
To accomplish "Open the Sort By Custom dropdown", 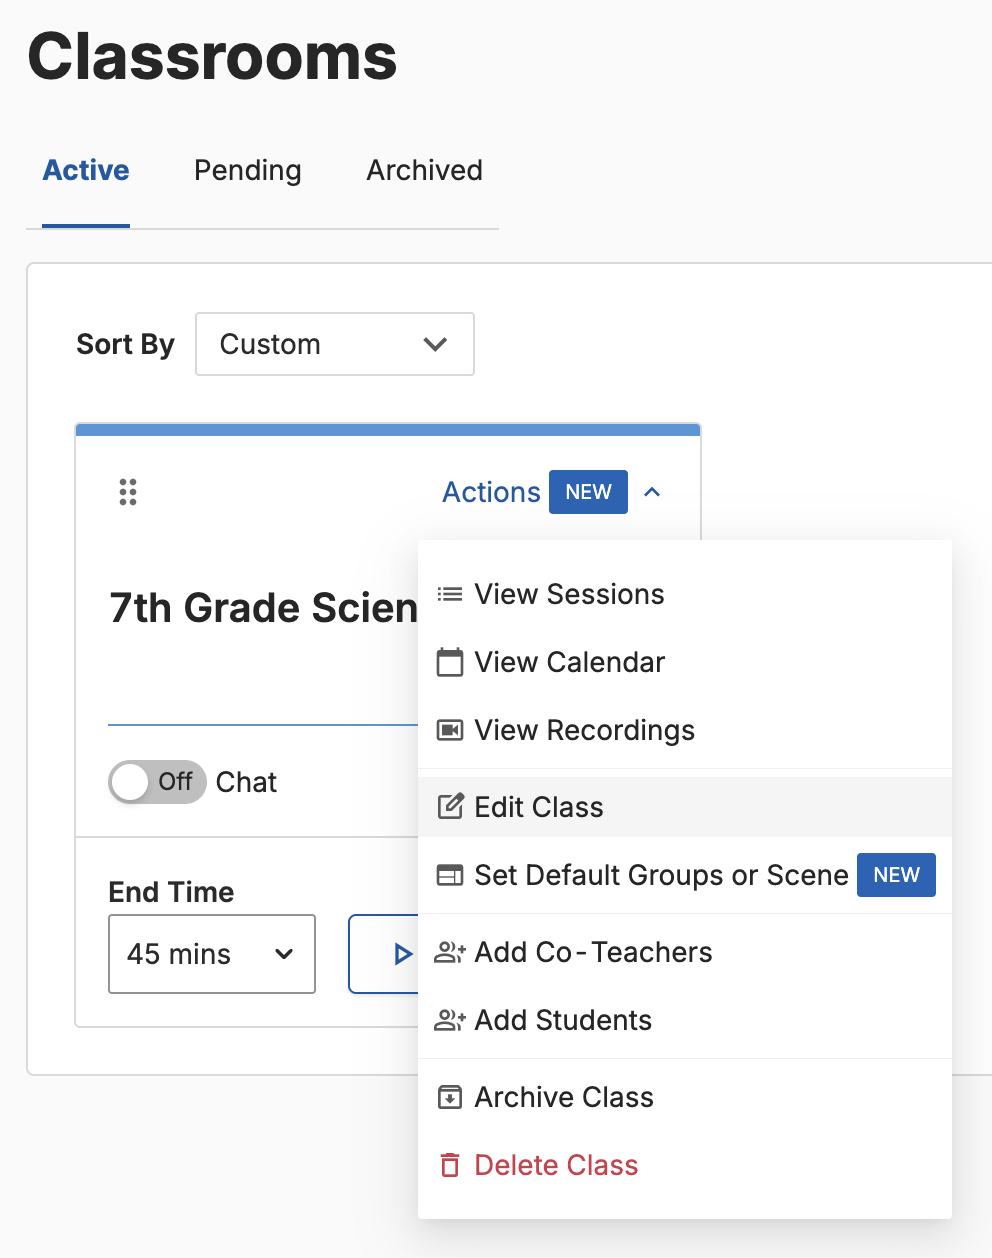I will [334, 344].
